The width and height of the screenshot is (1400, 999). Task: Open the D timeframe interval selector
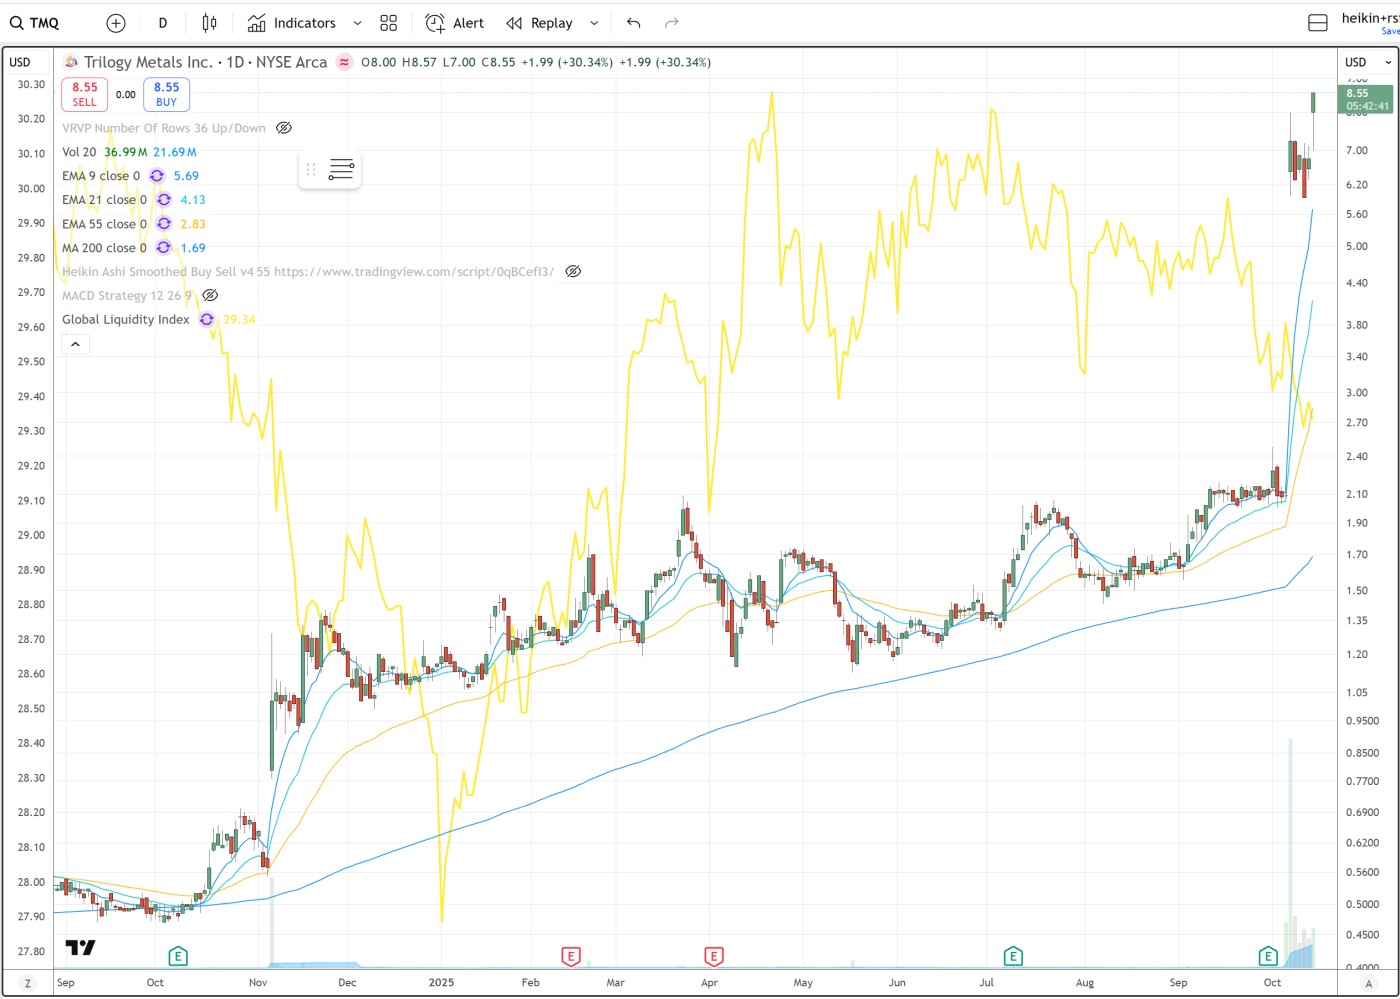(x=163, y=23)
